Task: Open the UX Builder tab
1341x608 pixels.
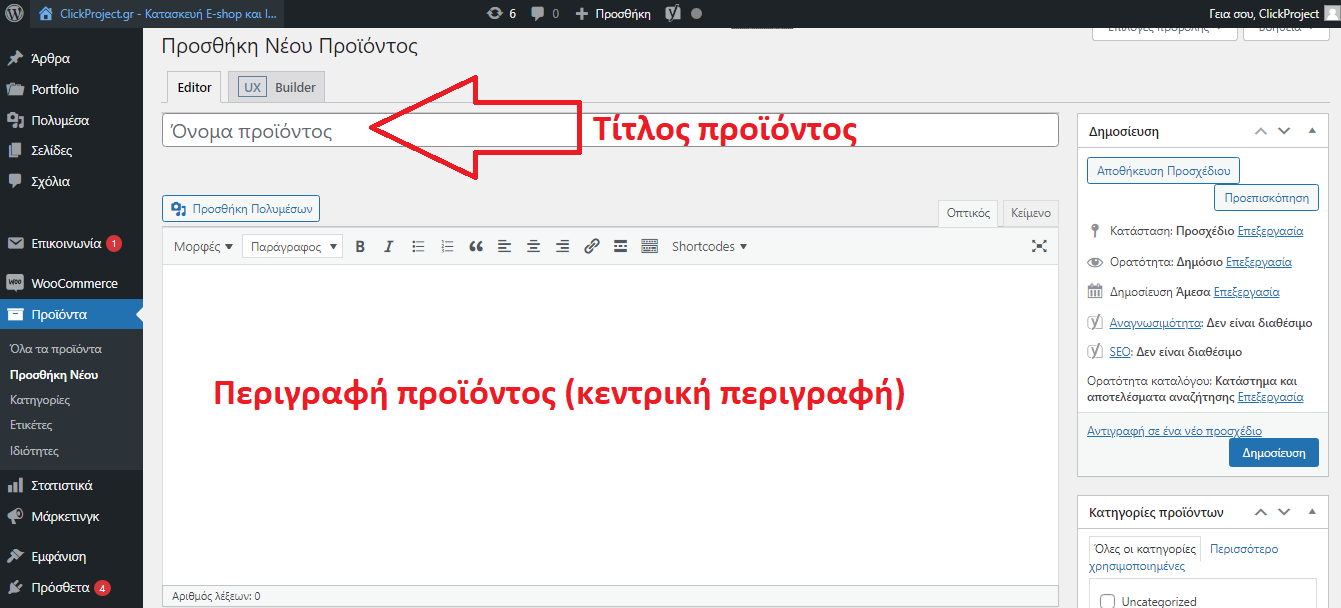Action: pyautogui.click(x=277, y=87)
